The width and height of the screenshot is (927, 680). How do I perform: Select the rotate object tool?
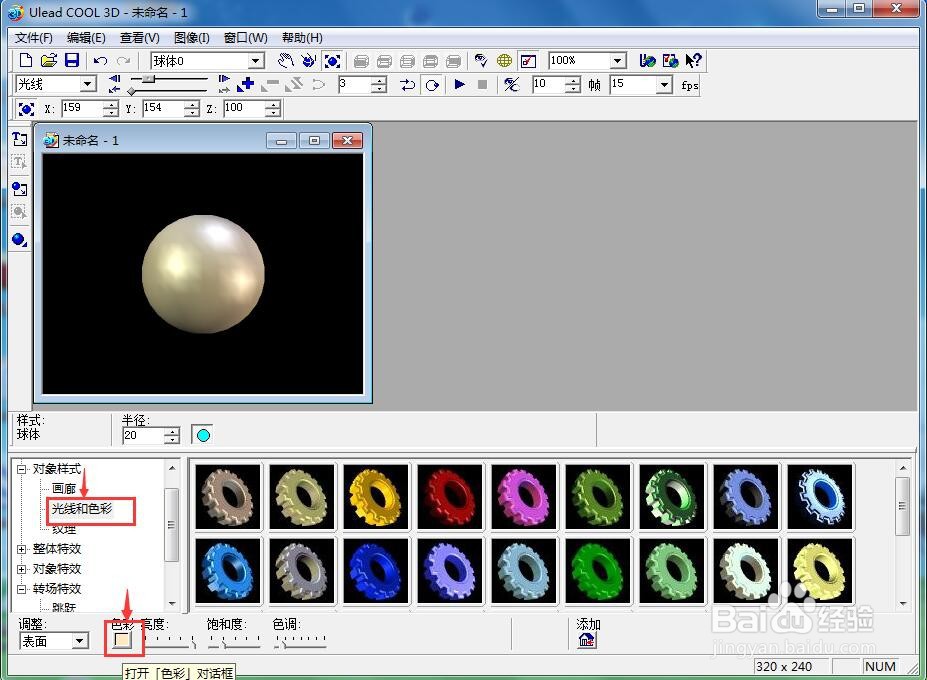point(308,60)
